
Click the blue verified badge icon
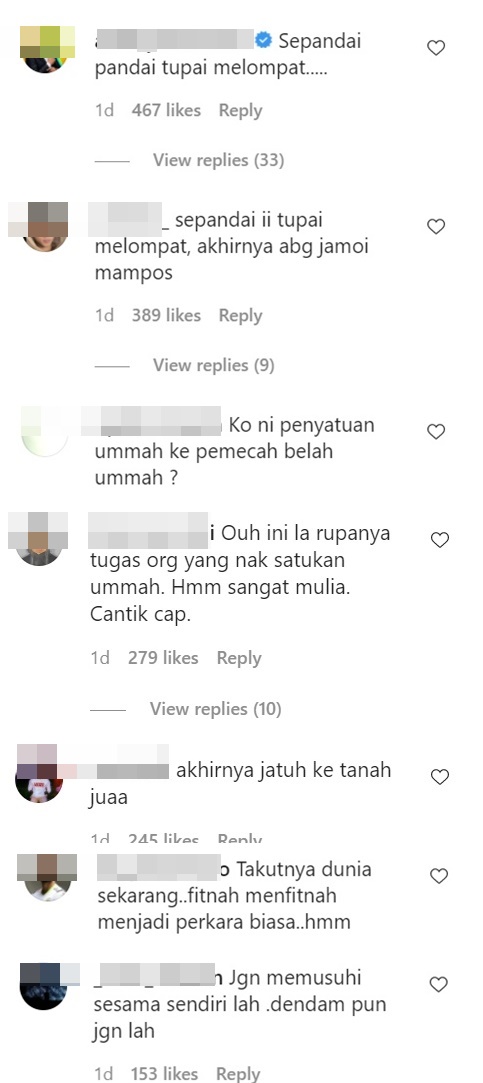coord(263,41)
